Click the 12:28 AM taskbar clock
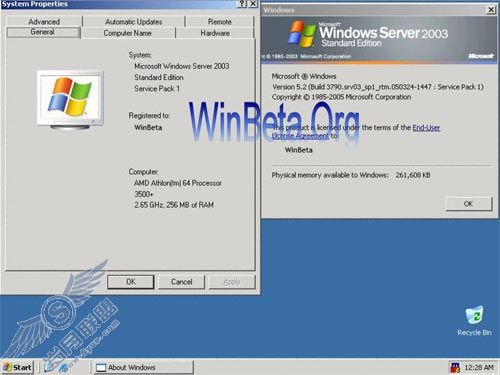This screenshot has width=500, height=375. pos(479,367)
